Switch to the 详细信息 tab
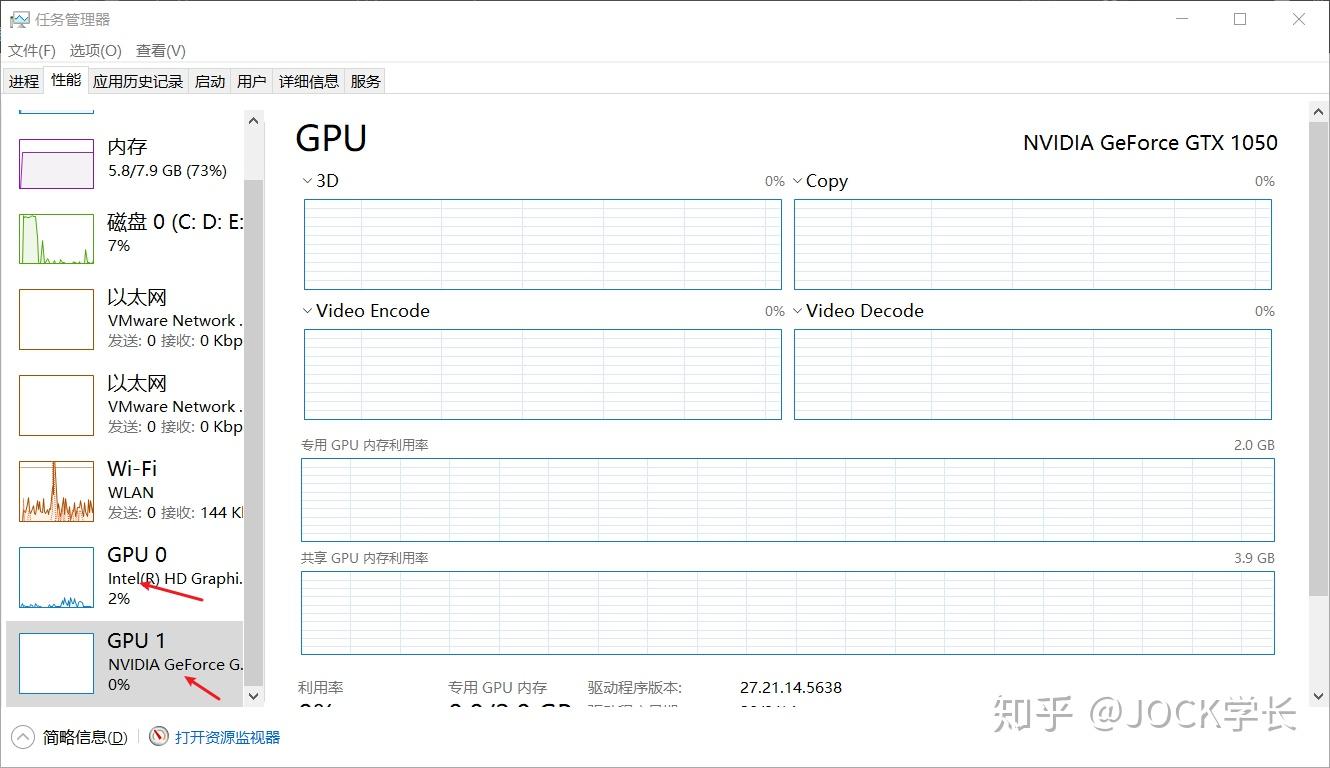Screen dimensions: 1330x768 pyautogui.click(x=308, y=81)
